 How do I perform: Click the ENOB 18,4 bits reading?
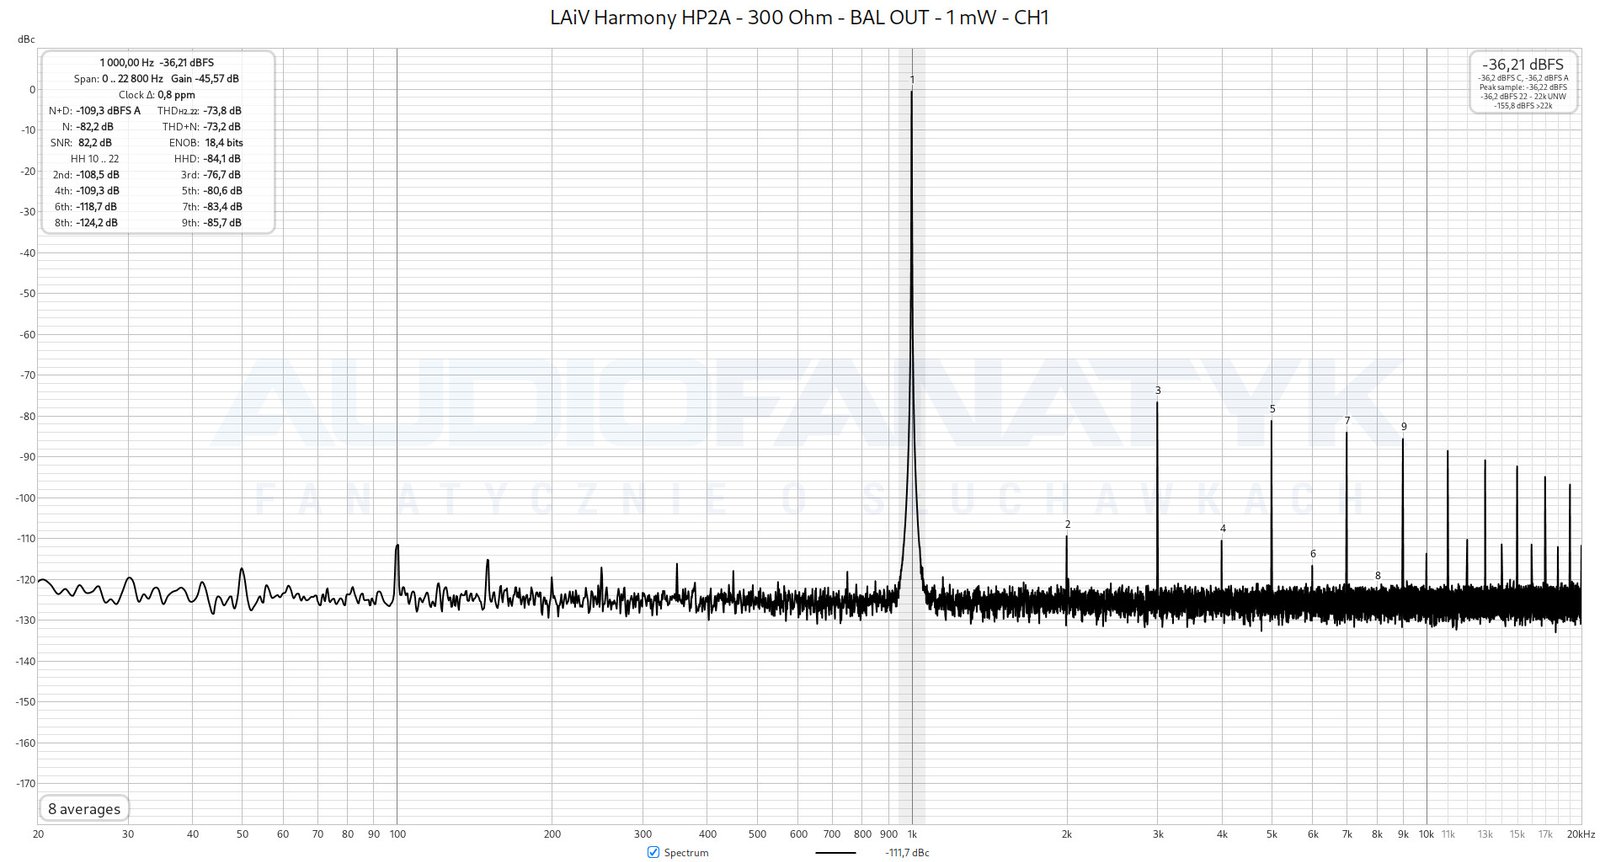(223, 143)
